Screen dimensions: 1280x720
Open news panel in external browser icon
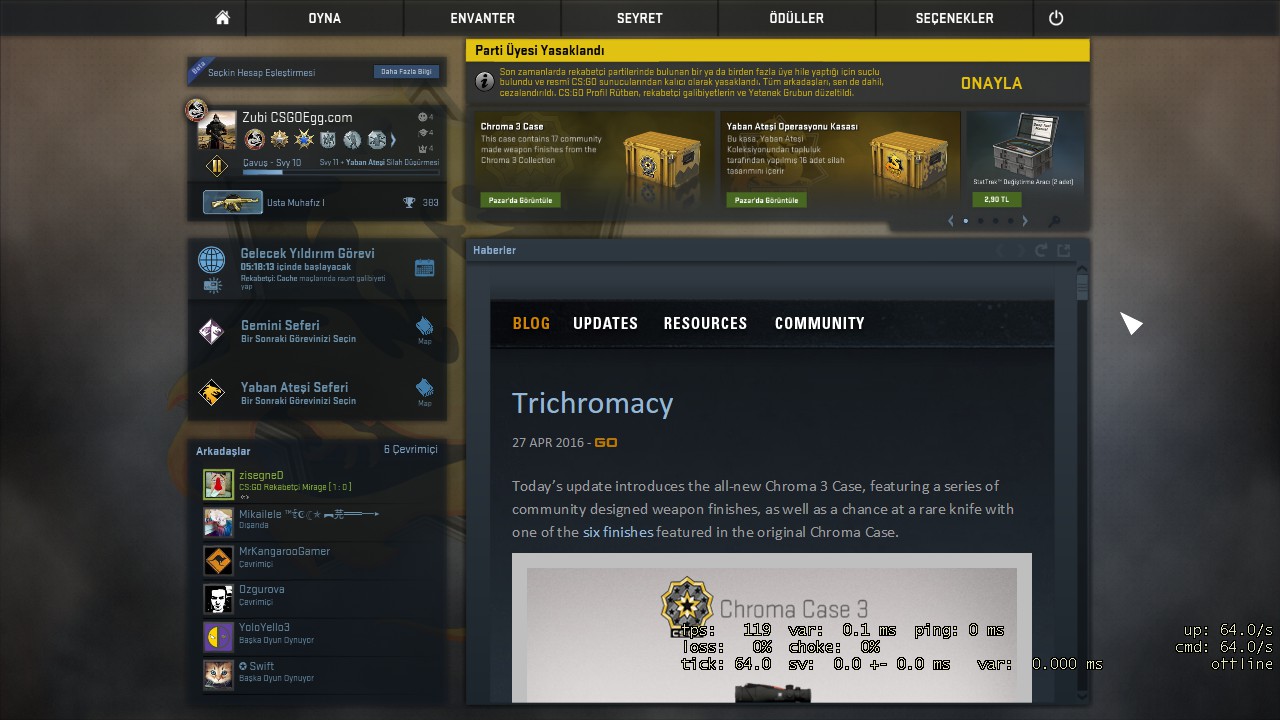(1063, 250)
